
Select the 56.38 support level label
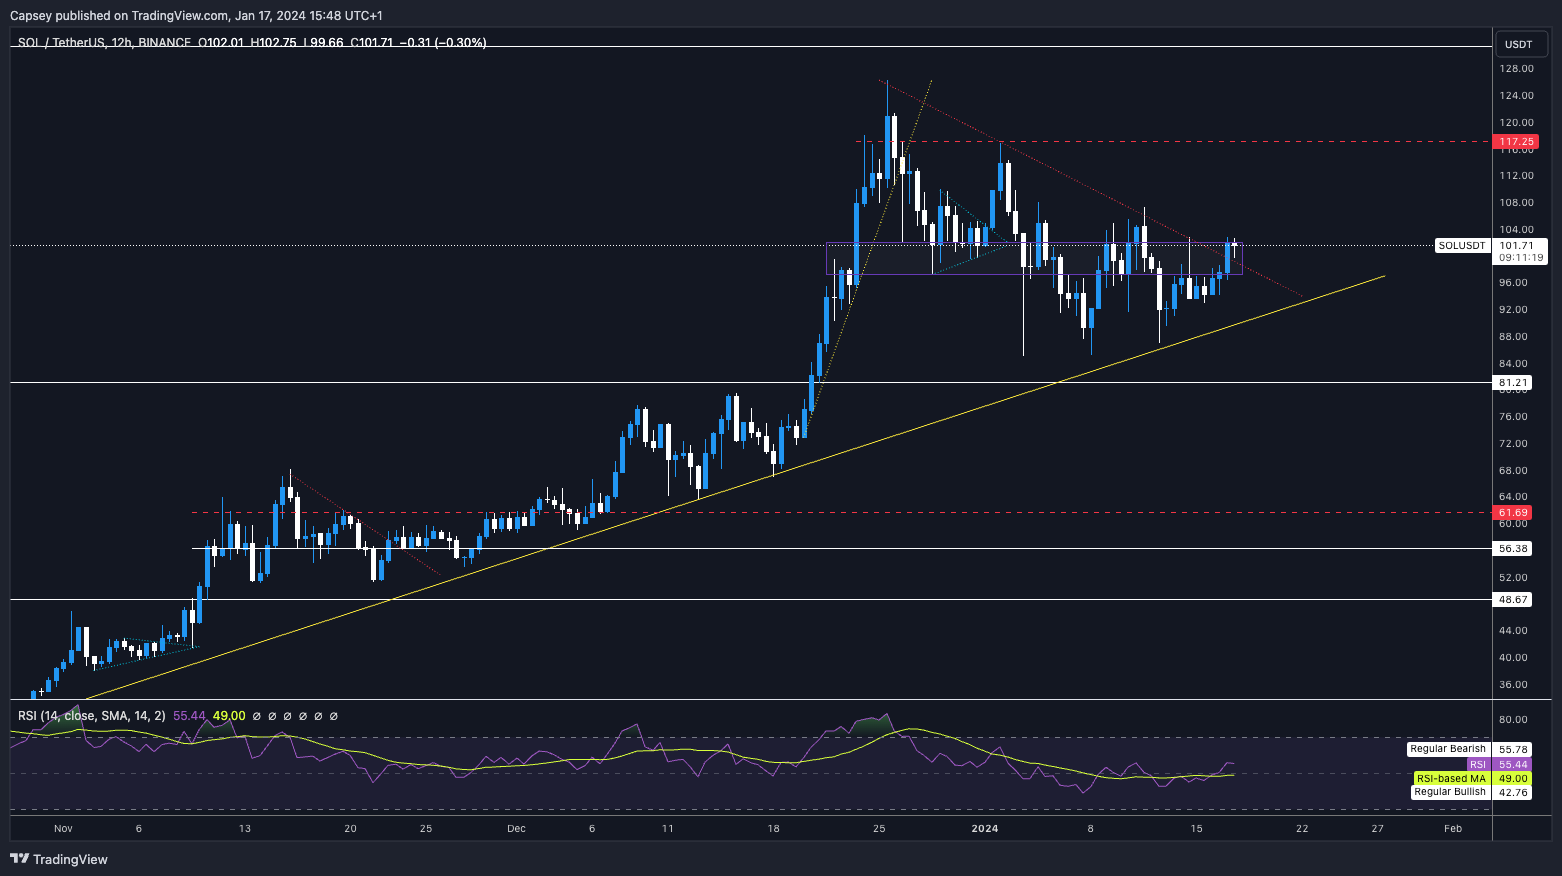pos(1513,549)
